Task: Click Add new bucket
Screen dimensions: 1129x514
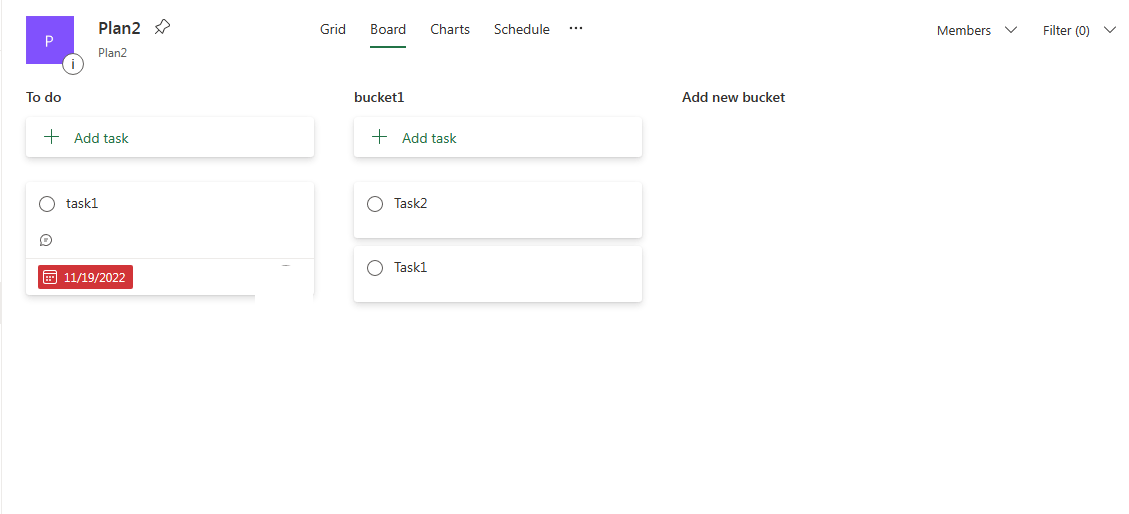Action: click(733, 97)
